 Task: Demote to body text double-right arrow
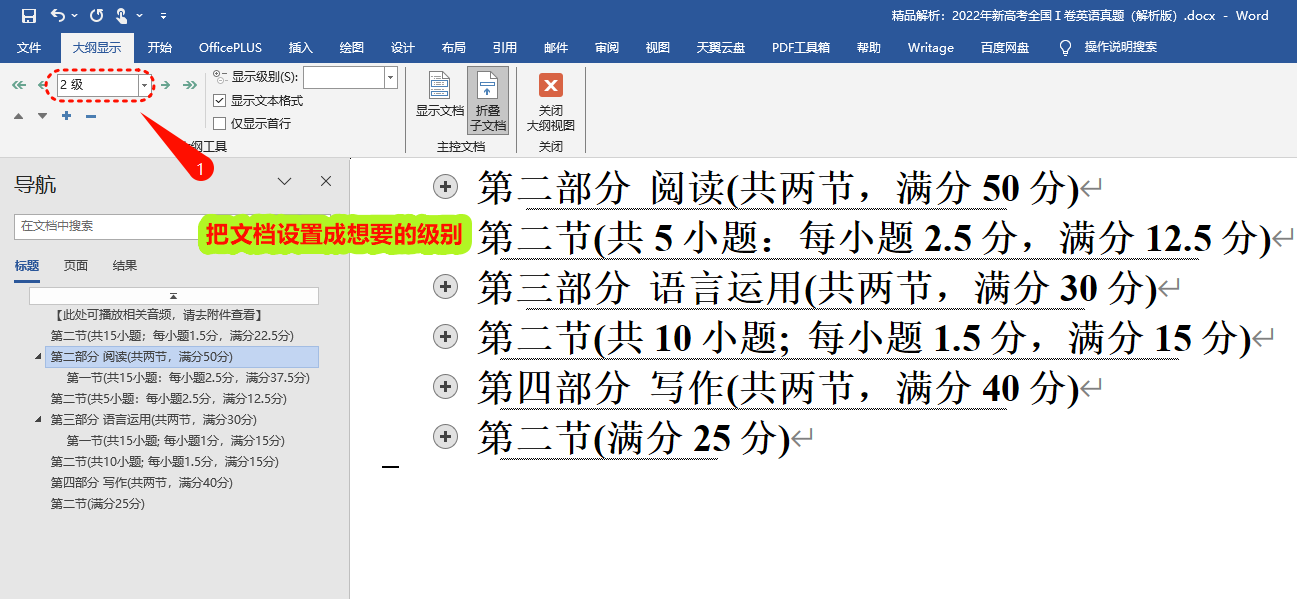[x=189, y=85]
